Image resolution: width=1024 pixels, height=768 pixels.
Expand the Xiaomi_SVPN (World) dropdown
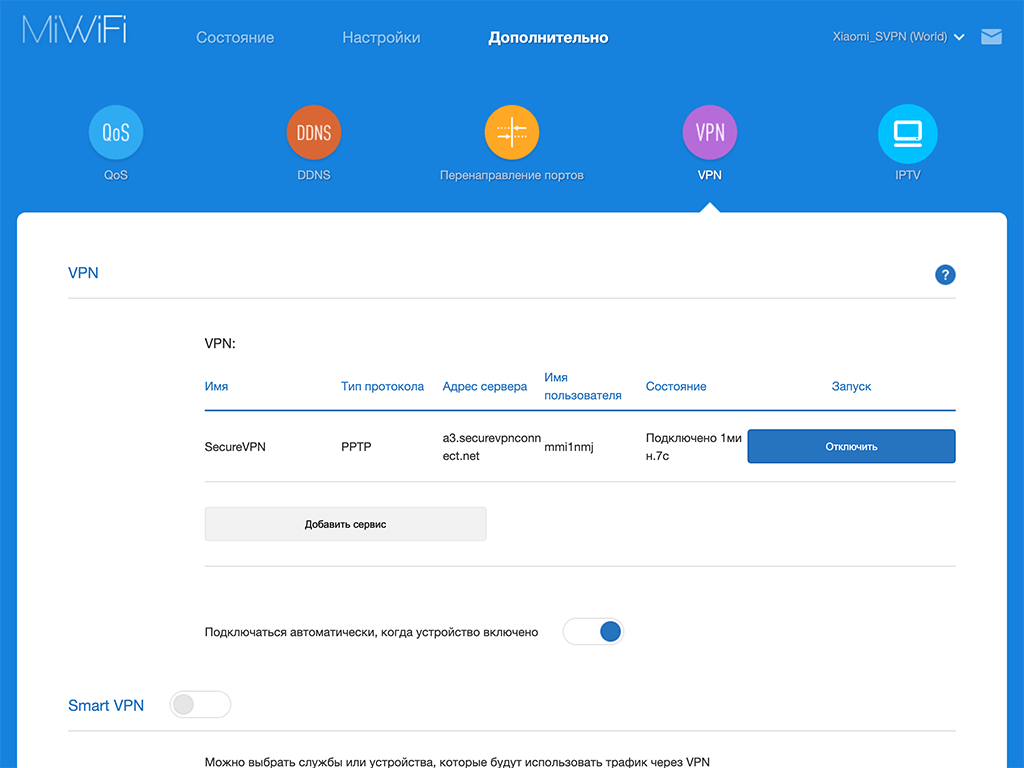(x=898, y=37)
